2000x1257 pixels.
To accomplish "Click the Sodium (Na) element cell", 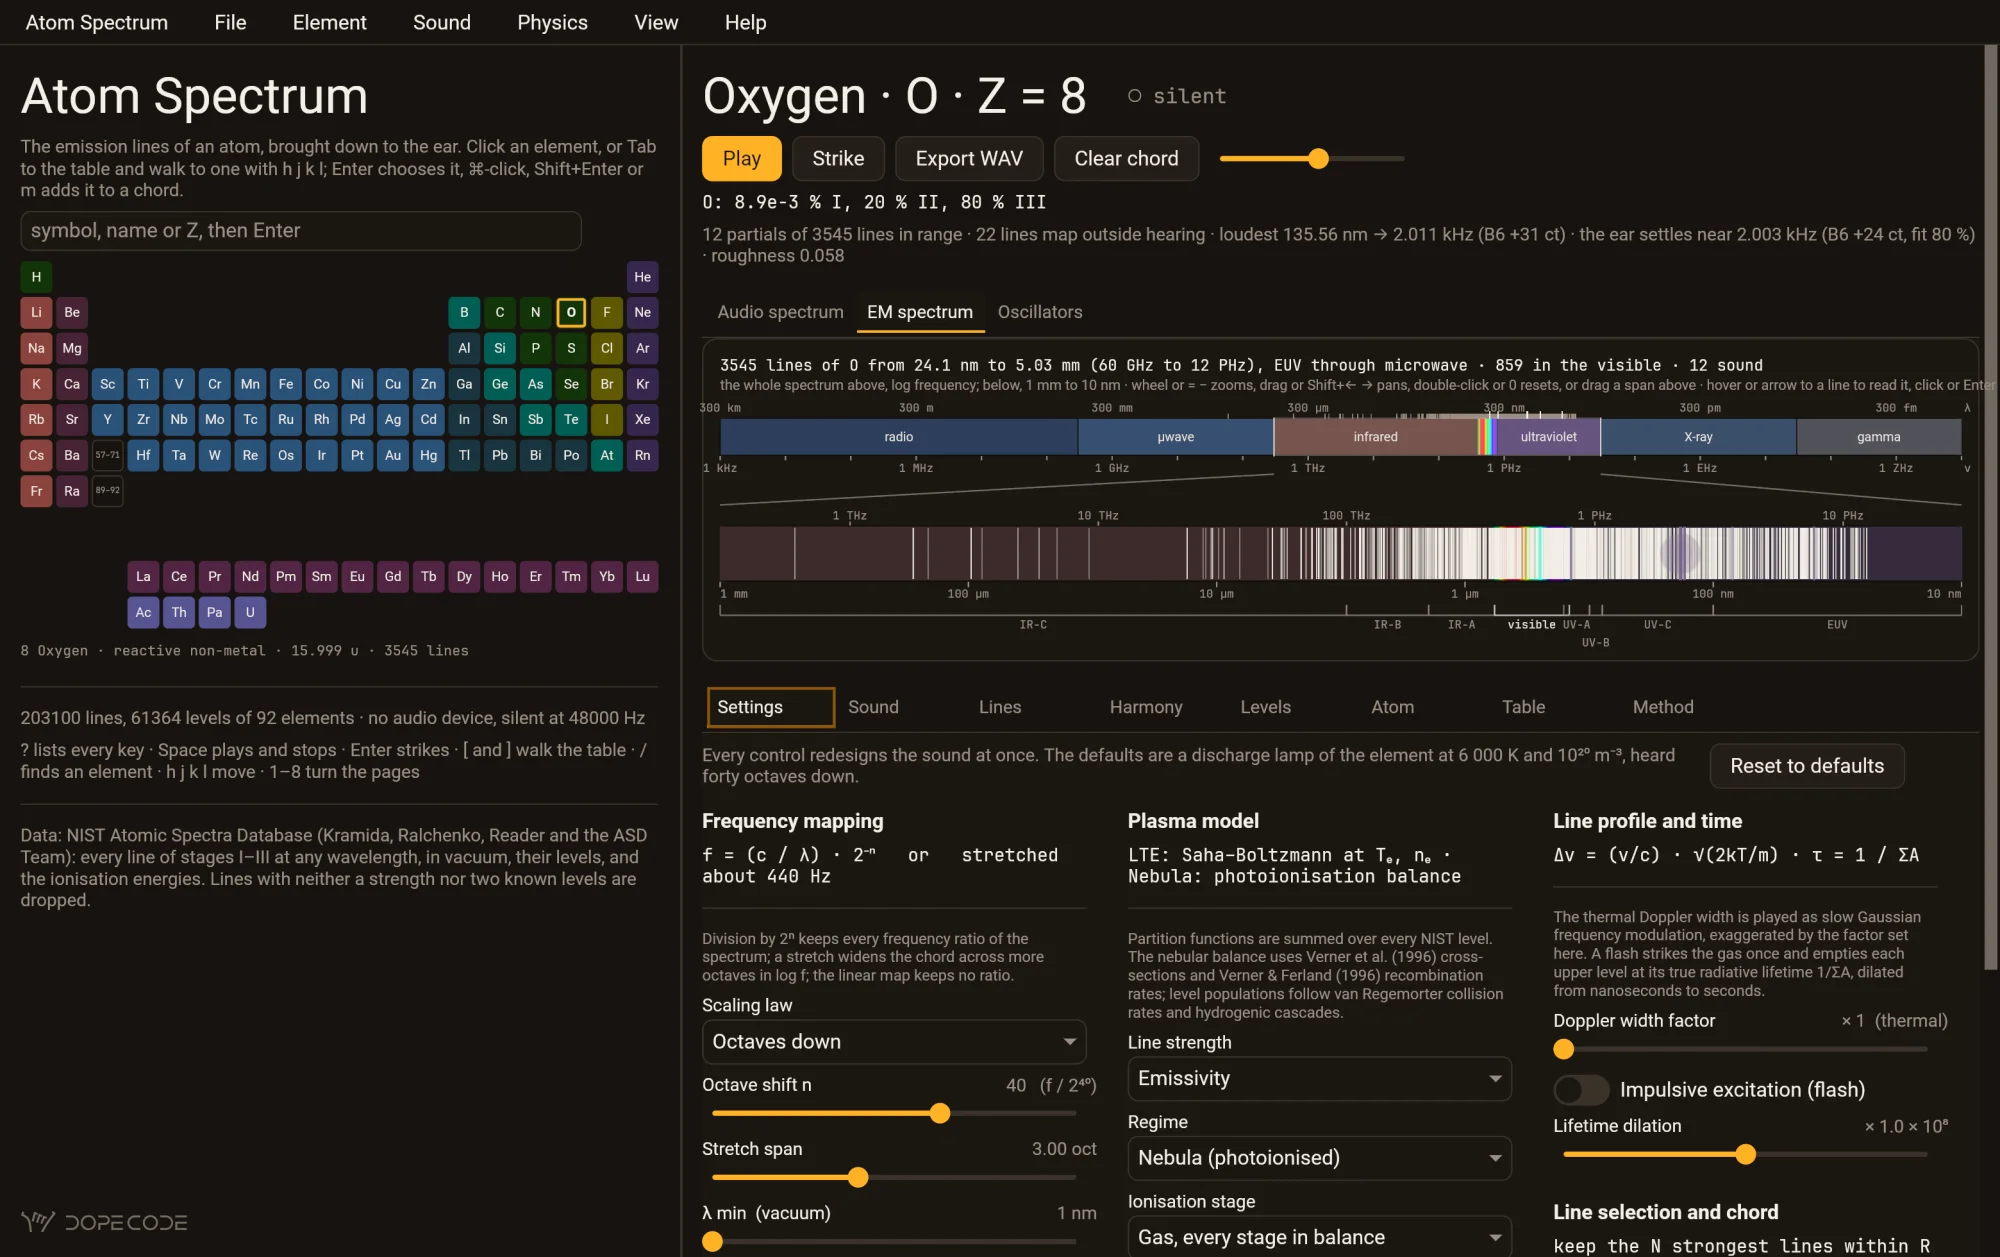I will (36, 348).
